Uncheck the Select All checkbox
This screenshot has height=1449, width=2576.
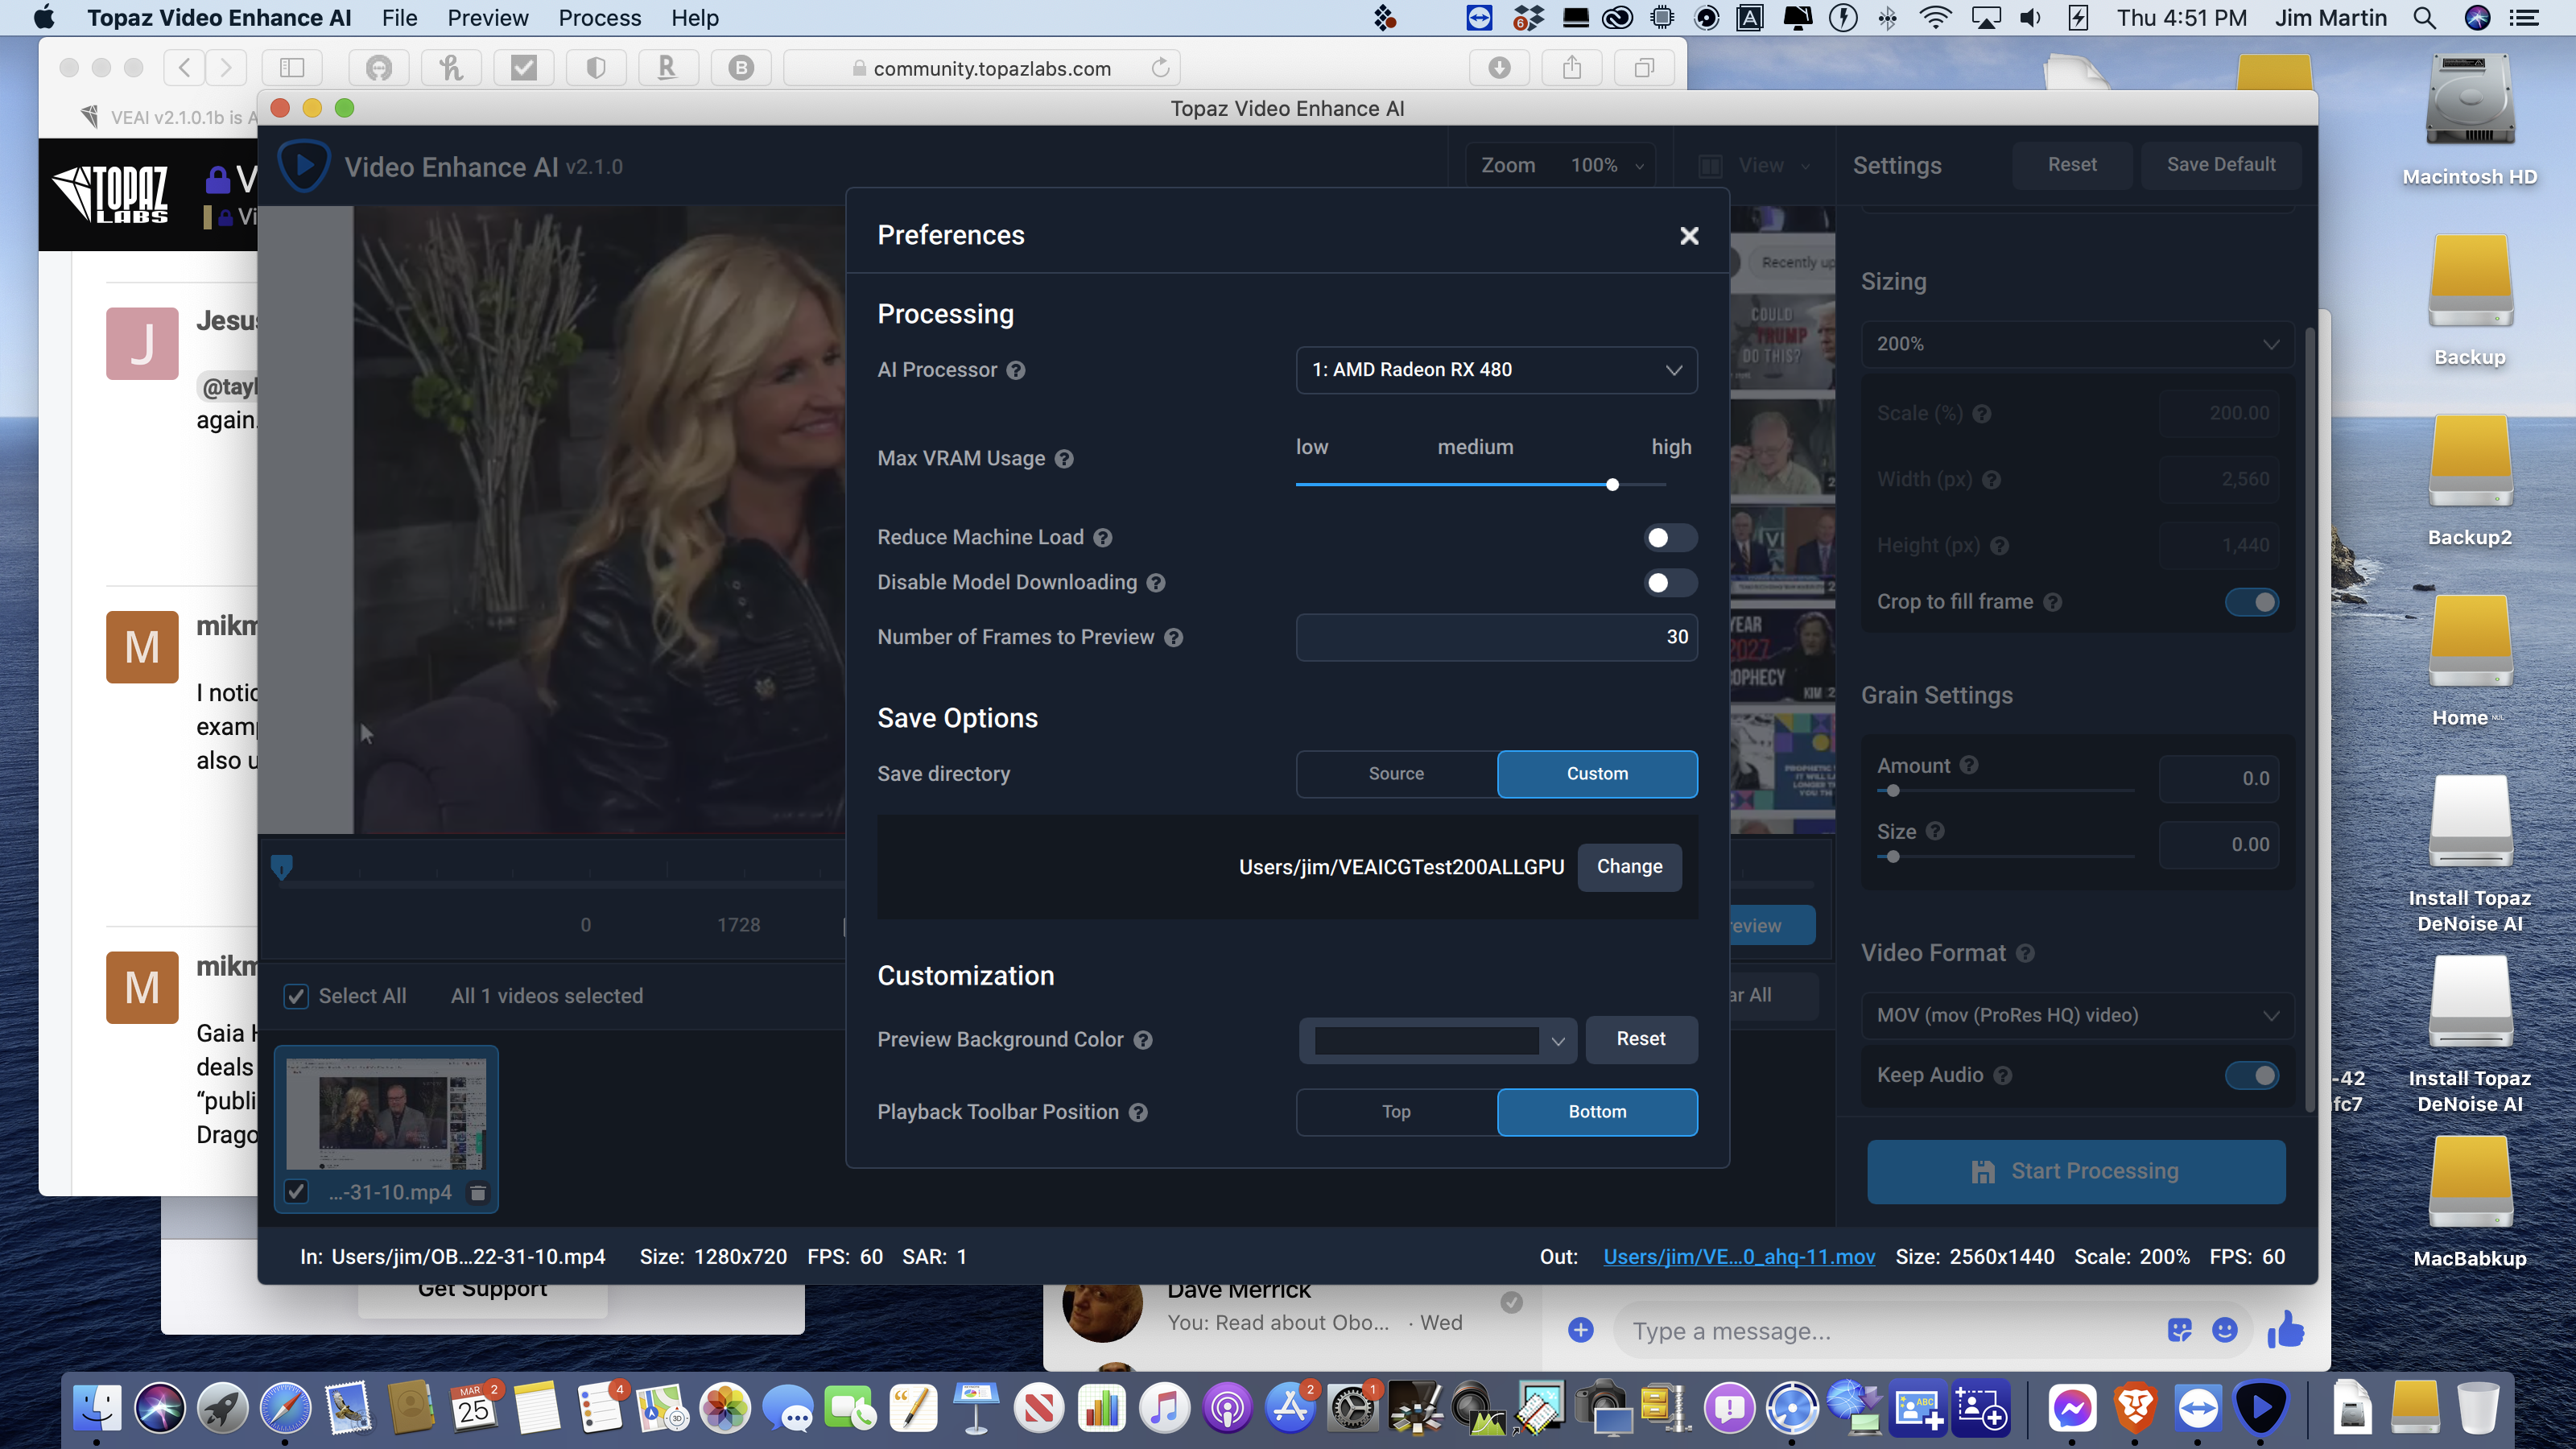click(296, 996)
